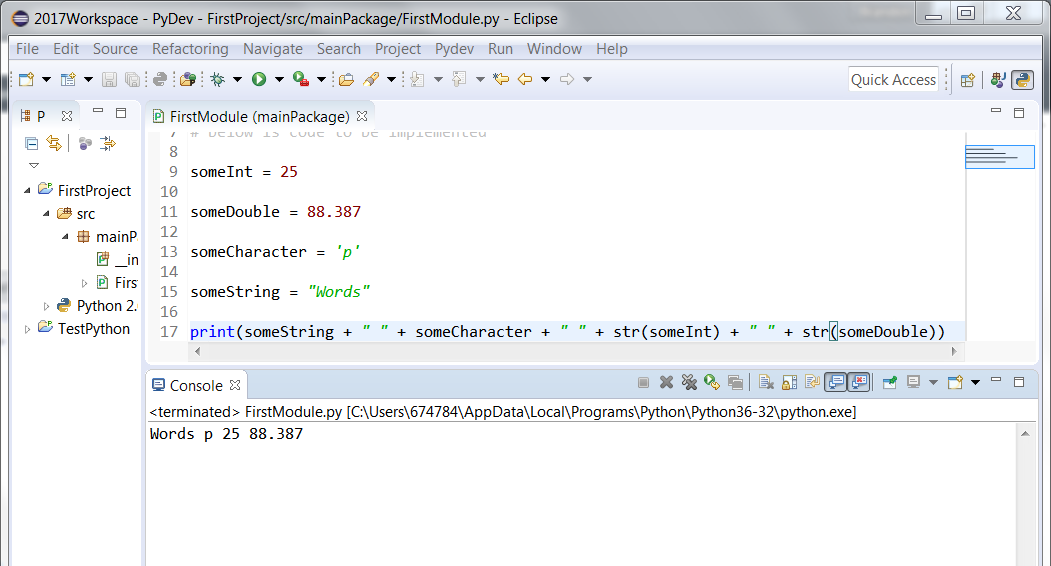The image size is (1051, 566).
Task: Collapse the src folder node
Action: pos(46,213)
